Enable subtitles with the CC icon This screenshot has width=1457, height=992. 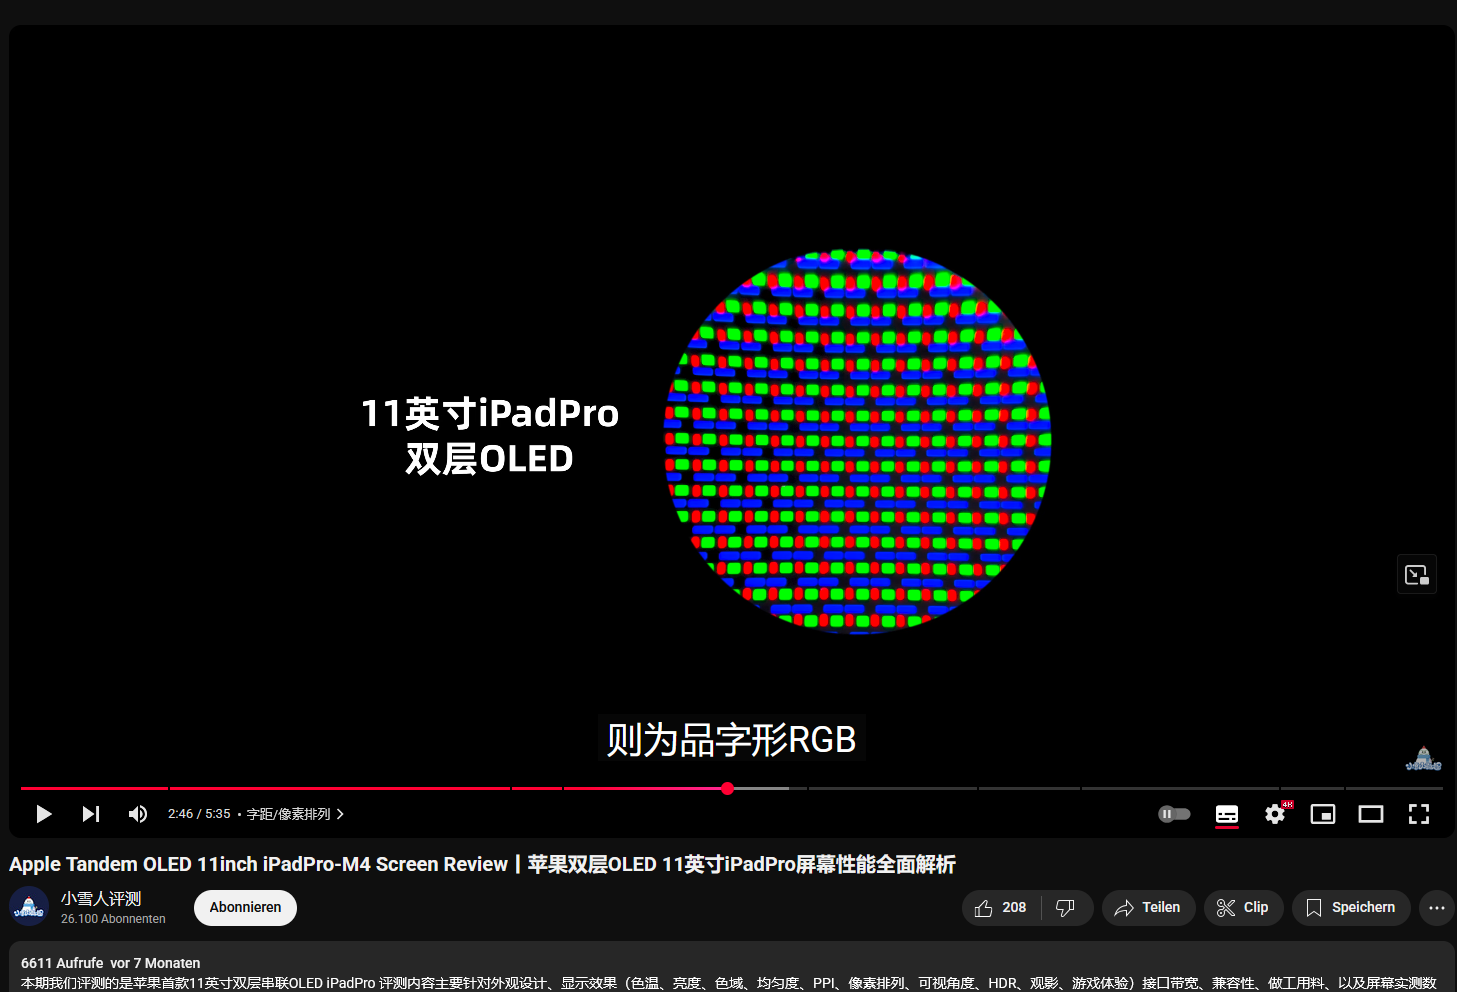point(1227,814)
